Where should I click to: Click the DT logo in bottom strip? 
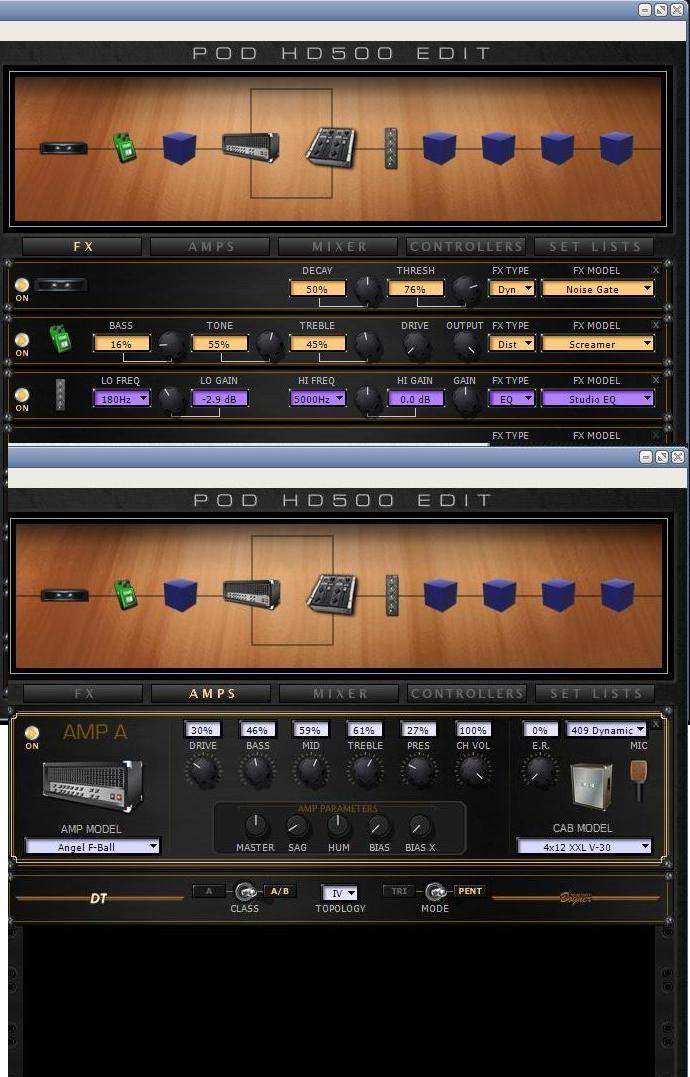pos(99,898)
